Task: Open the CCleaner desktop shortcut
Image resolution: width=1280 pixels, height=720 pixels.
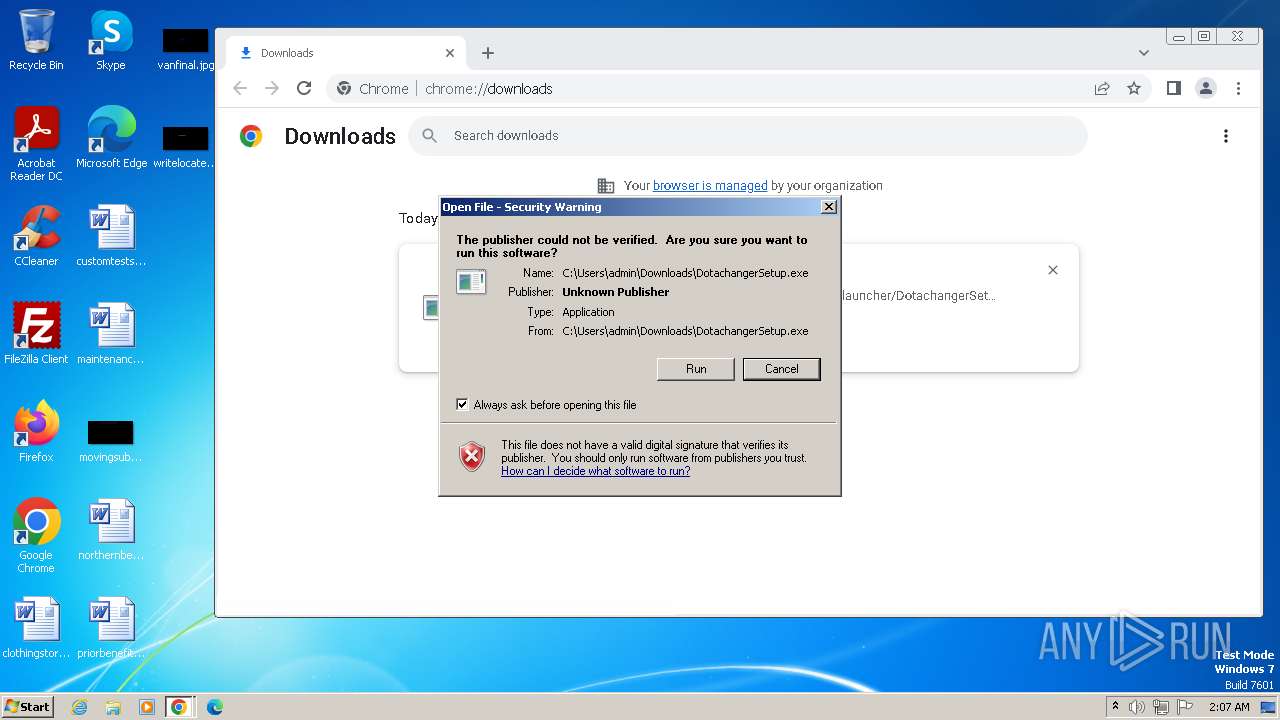Action: tap(36, 236)
